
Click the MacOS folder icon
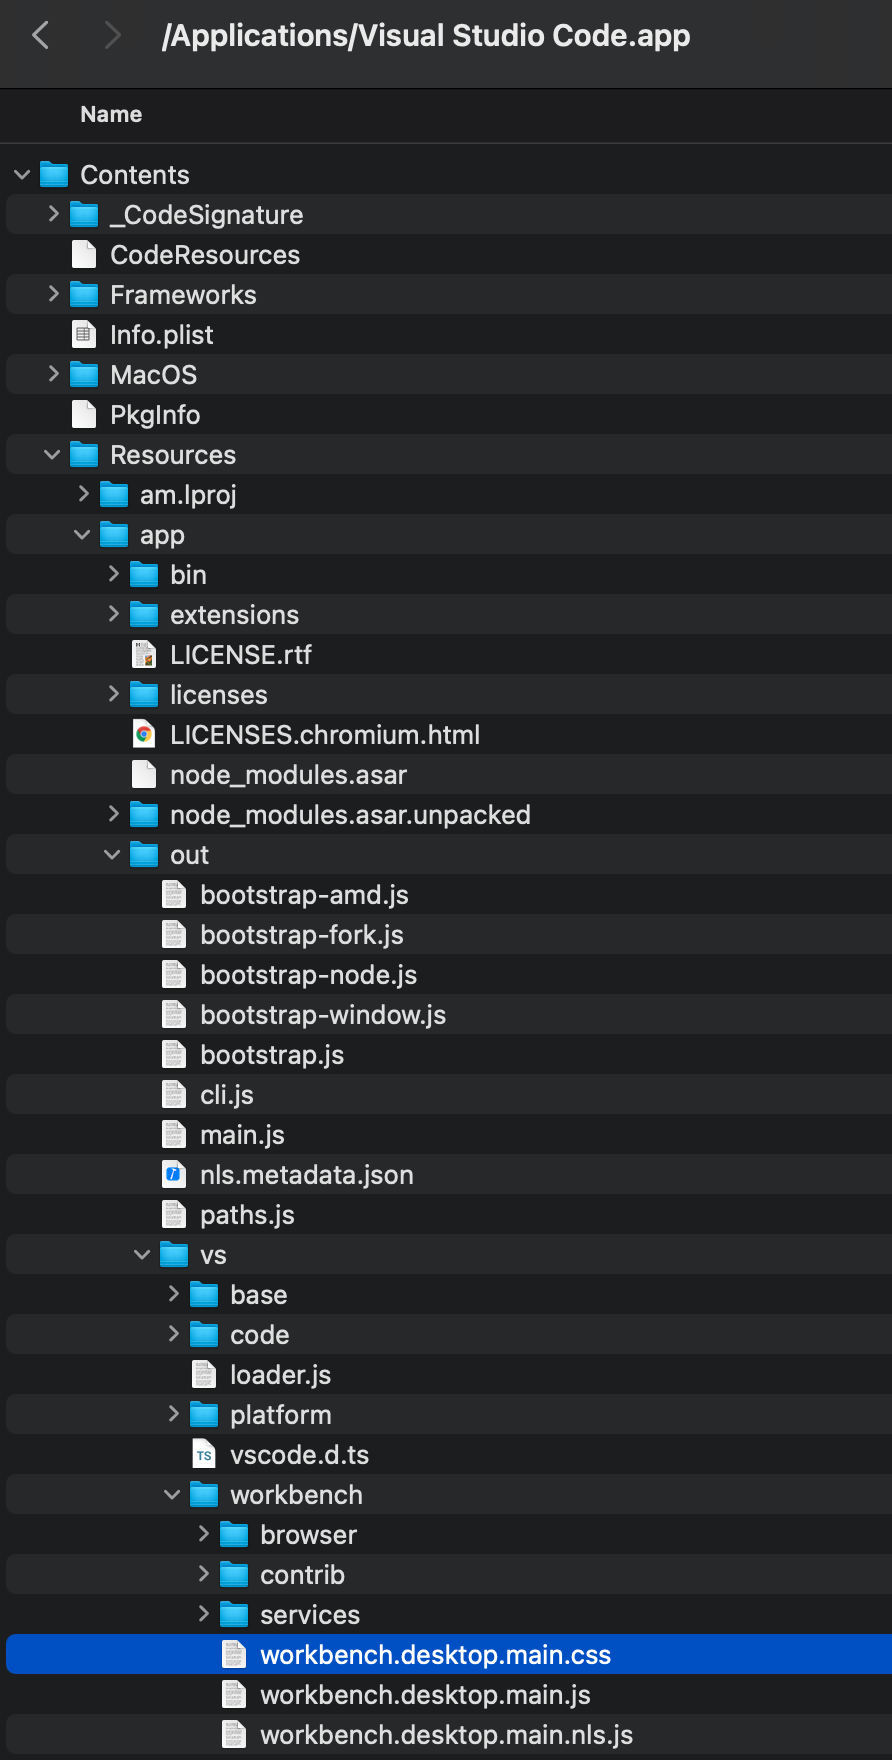click(x=84, y=375)
